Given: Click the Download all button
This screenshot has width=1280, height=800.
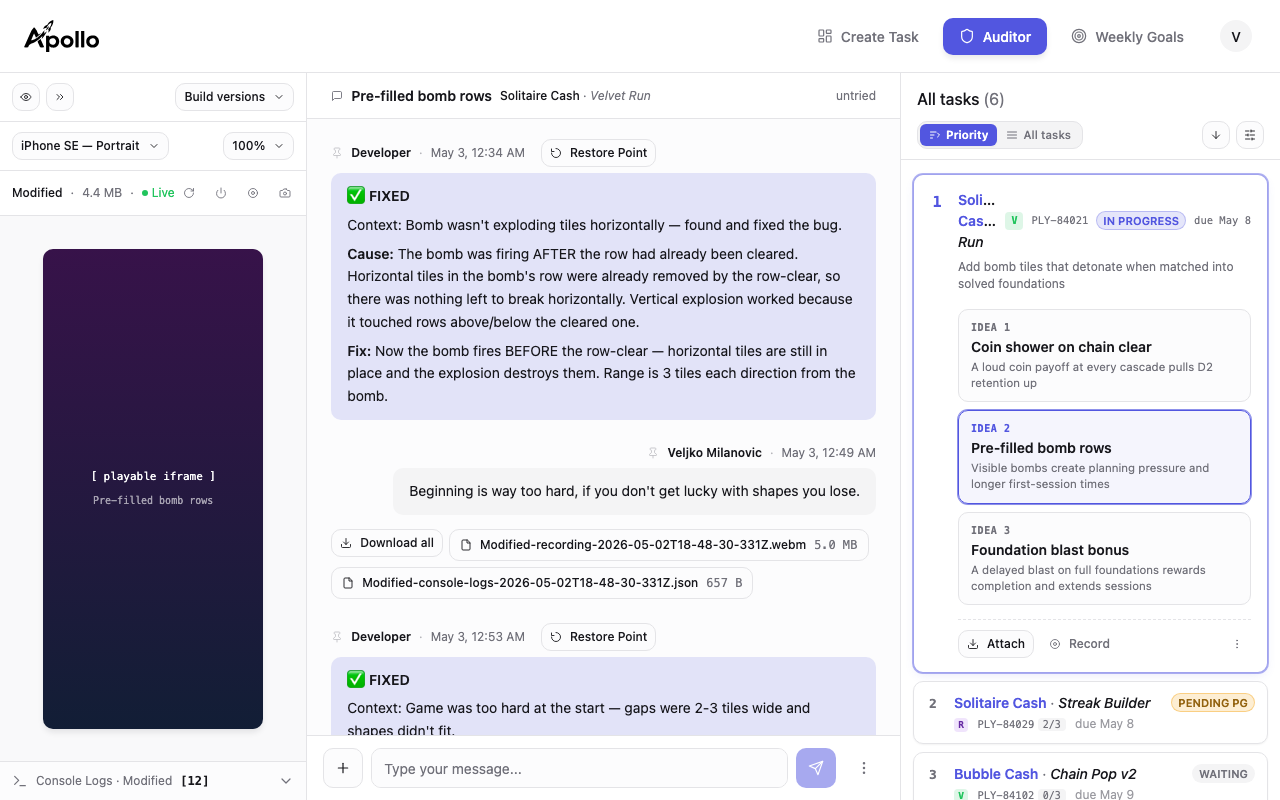Looking at the screenshot, I should point(387,543).
